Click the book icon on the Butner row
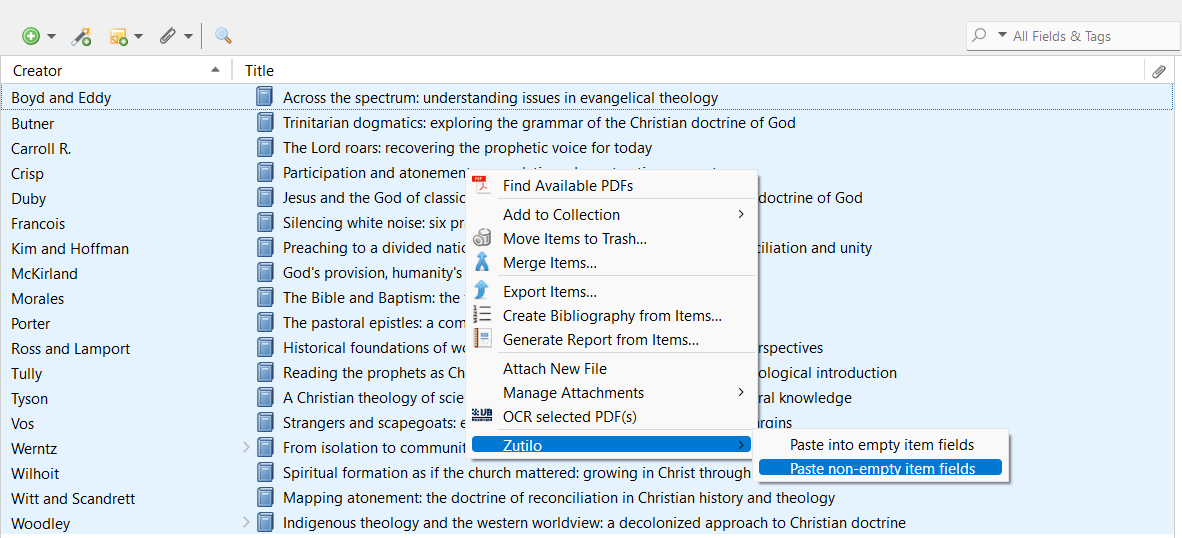This screenshot has height=538, width=1182. tap(264, 123)
